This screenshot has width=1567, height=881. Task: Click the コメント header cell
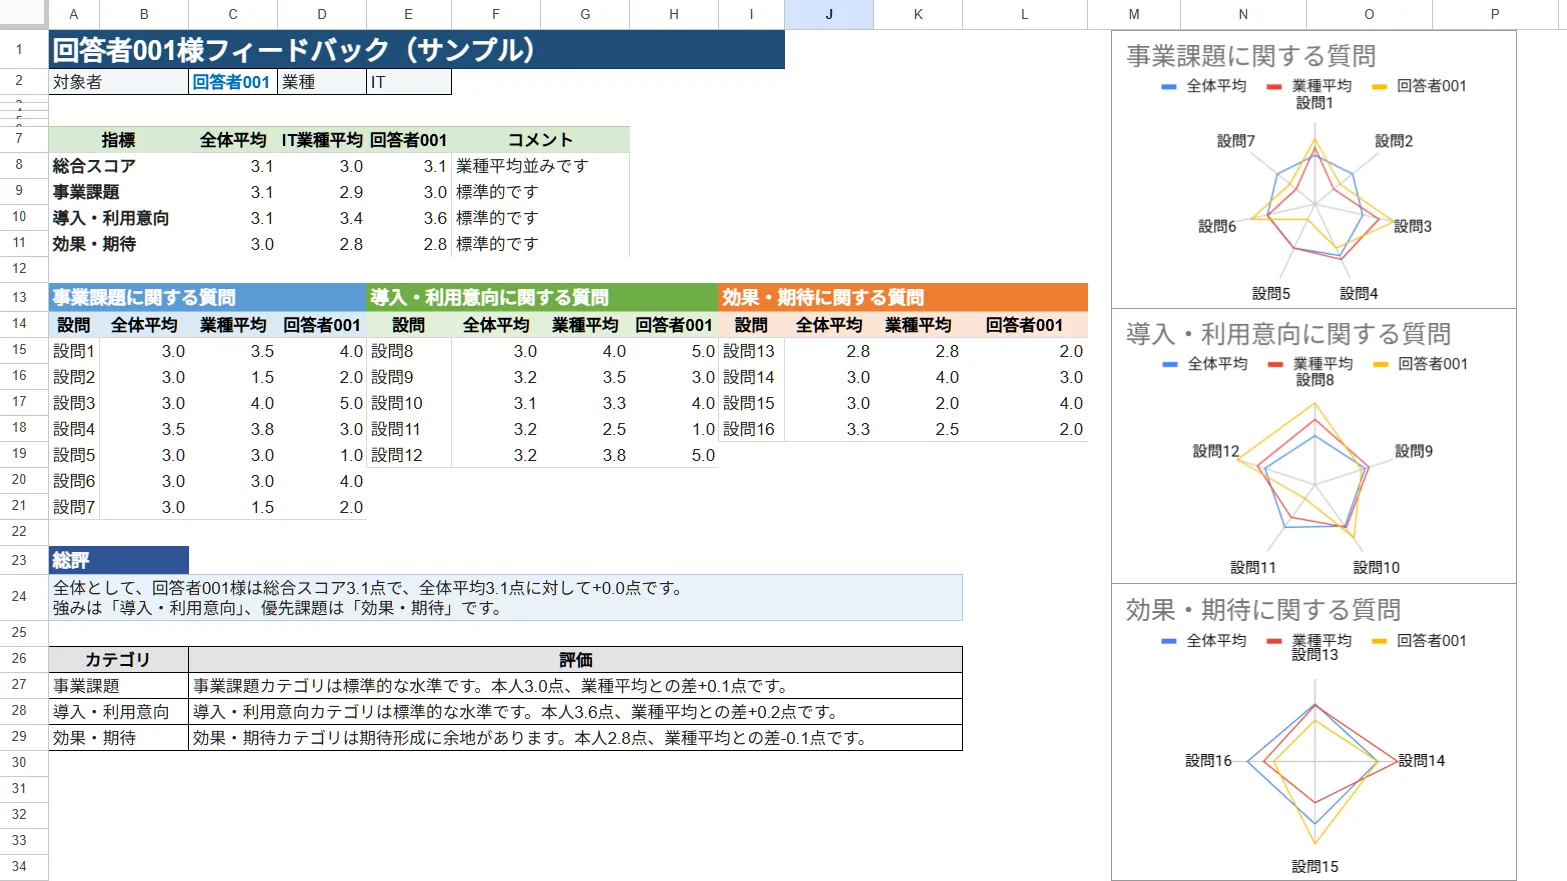[x=541, y=140]
